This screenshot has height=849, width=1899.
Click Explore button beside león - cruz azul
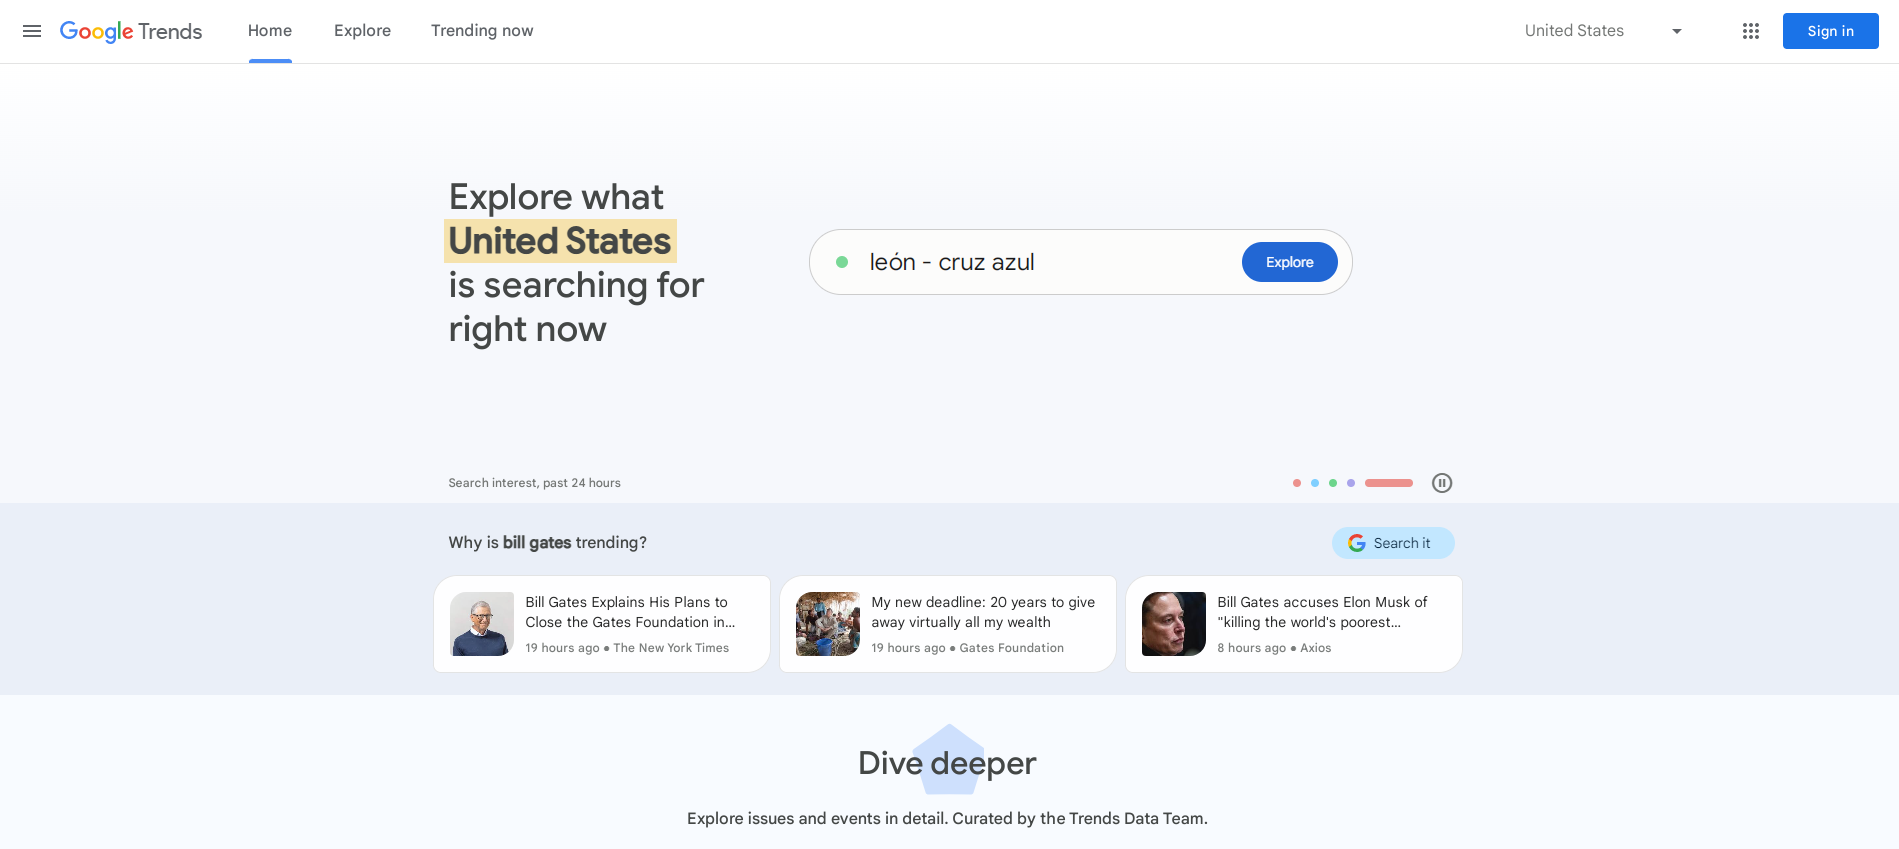pos(1289,262)
